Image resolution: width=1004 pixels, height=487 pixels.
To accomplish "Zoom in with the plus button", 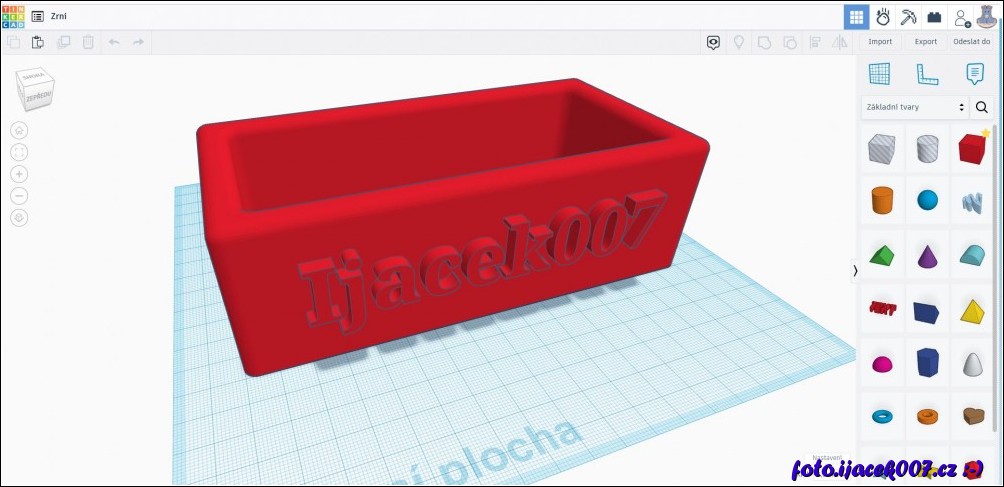I will [x=20, y=174].
